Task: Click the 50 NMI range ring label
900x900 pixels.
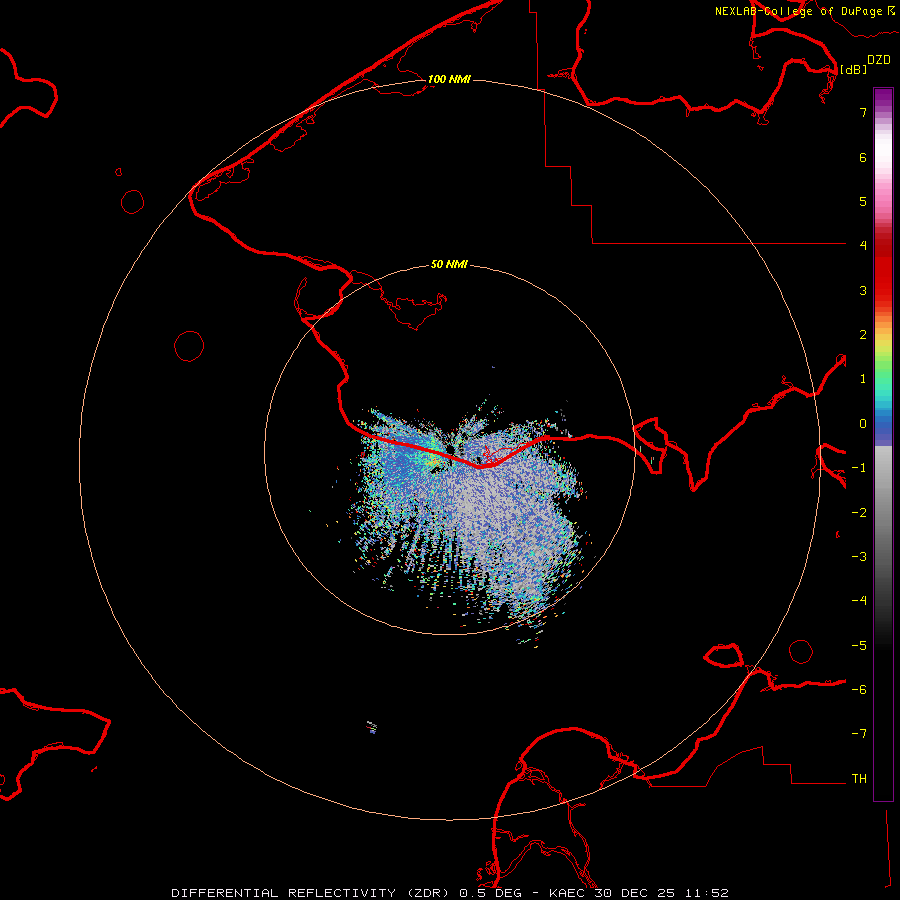Action: pos(449,264)
